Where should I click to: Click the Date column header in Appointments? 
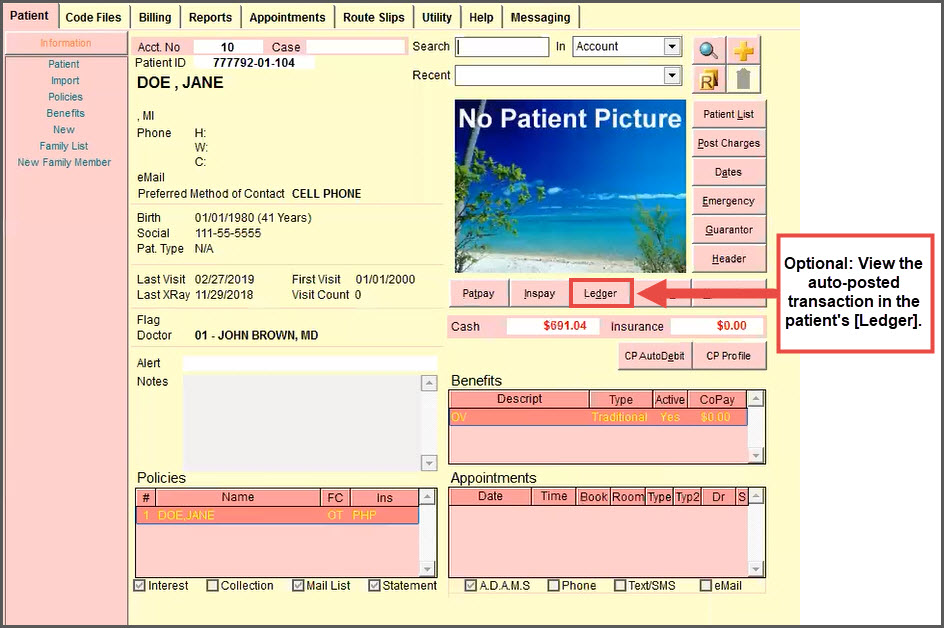click(x=490, y=496)
